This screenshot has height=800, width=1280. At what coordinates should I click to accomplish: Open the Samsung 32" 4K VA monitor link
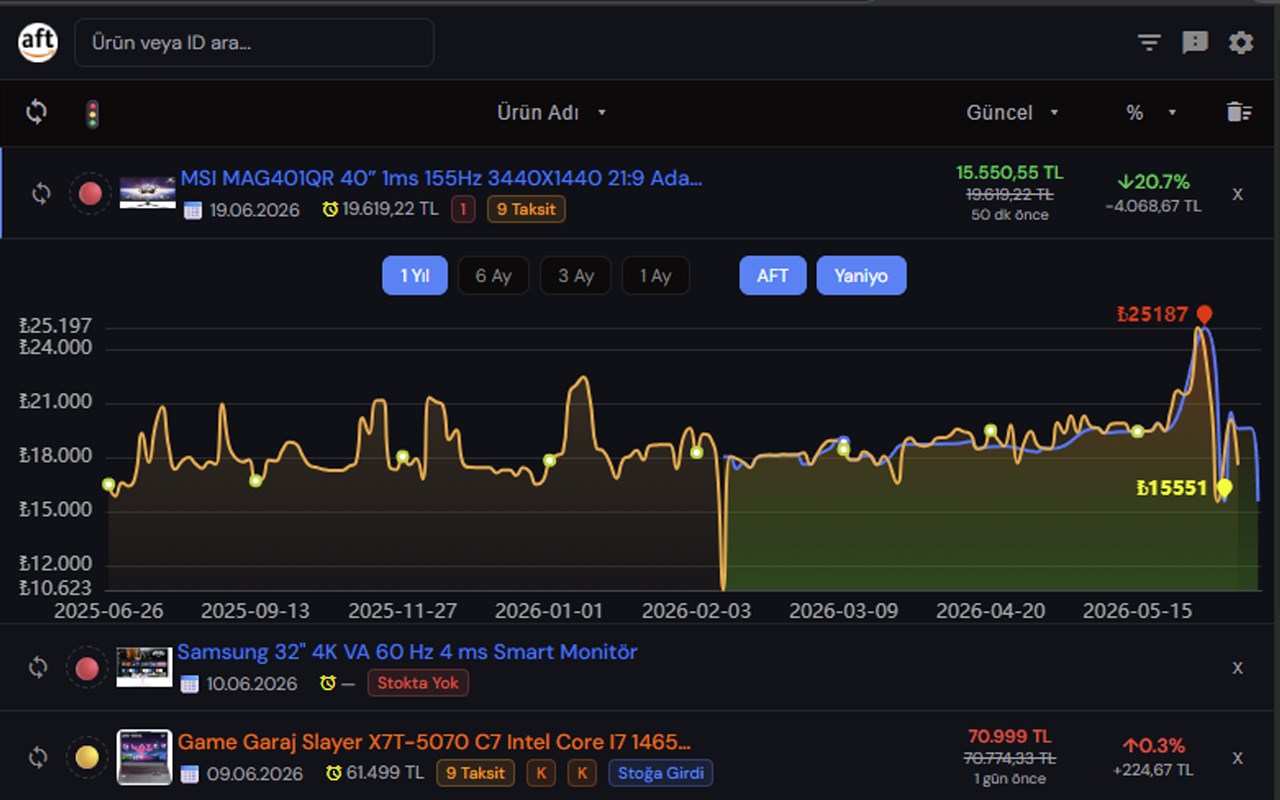[407, 652]
